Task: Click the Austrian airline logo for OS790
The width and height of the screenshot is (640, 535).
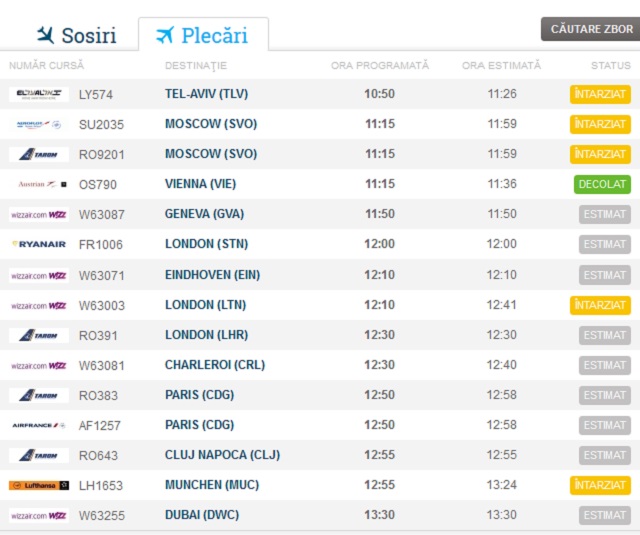Action: pyautogui.click(x=39, y=184)
